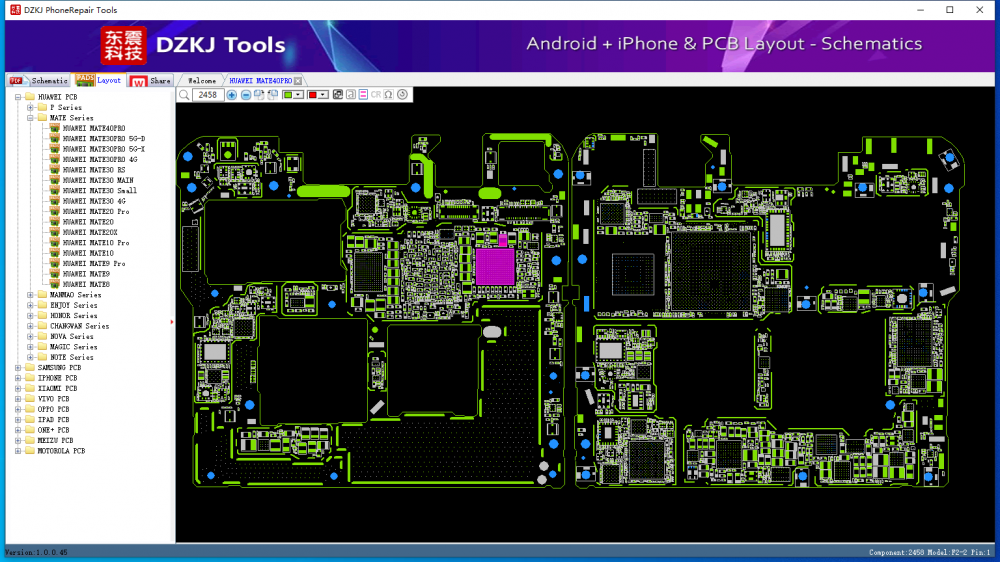
Task: Click the overlapping windows toolbar icon
Action: tap(337, 95)
